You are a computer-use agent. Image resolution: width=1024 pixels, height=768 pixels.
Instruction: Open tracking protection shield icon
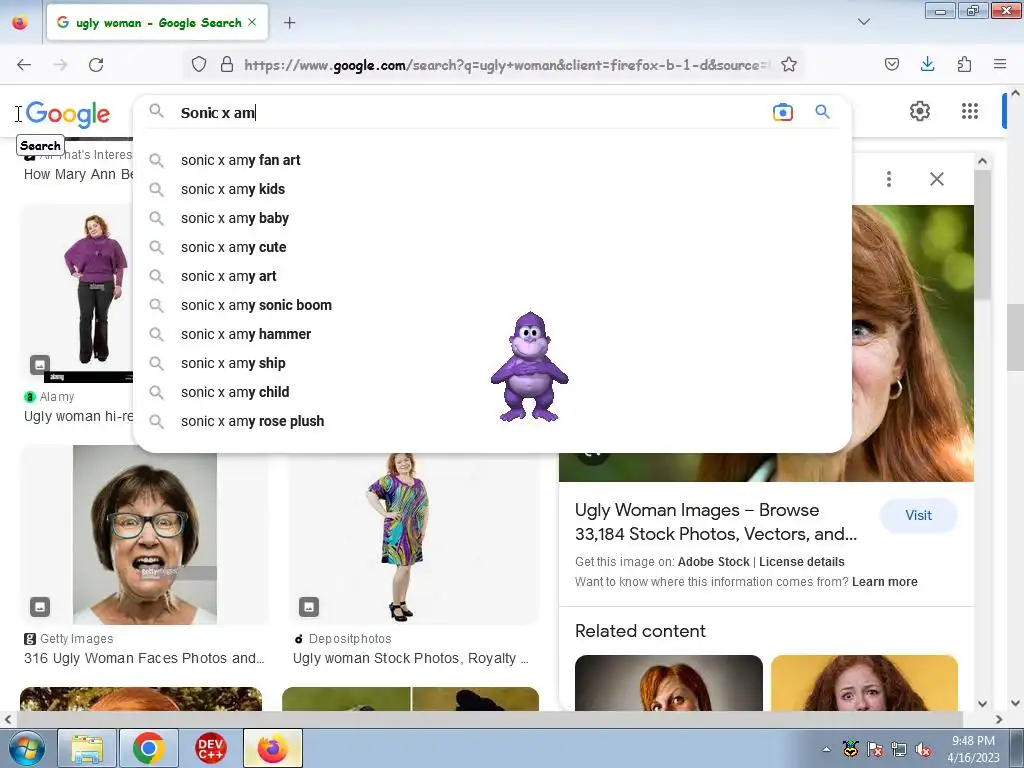[199, 64]
